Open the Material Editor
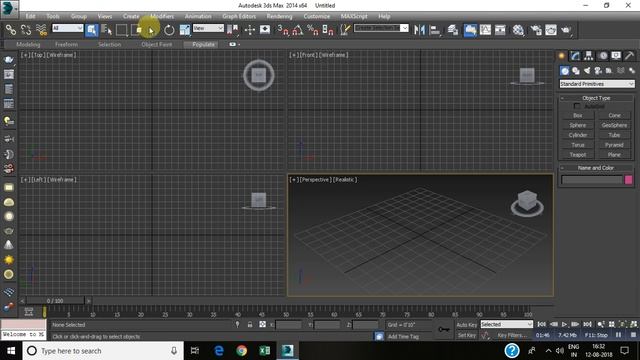640x360 pixels. tap(518, 30)
